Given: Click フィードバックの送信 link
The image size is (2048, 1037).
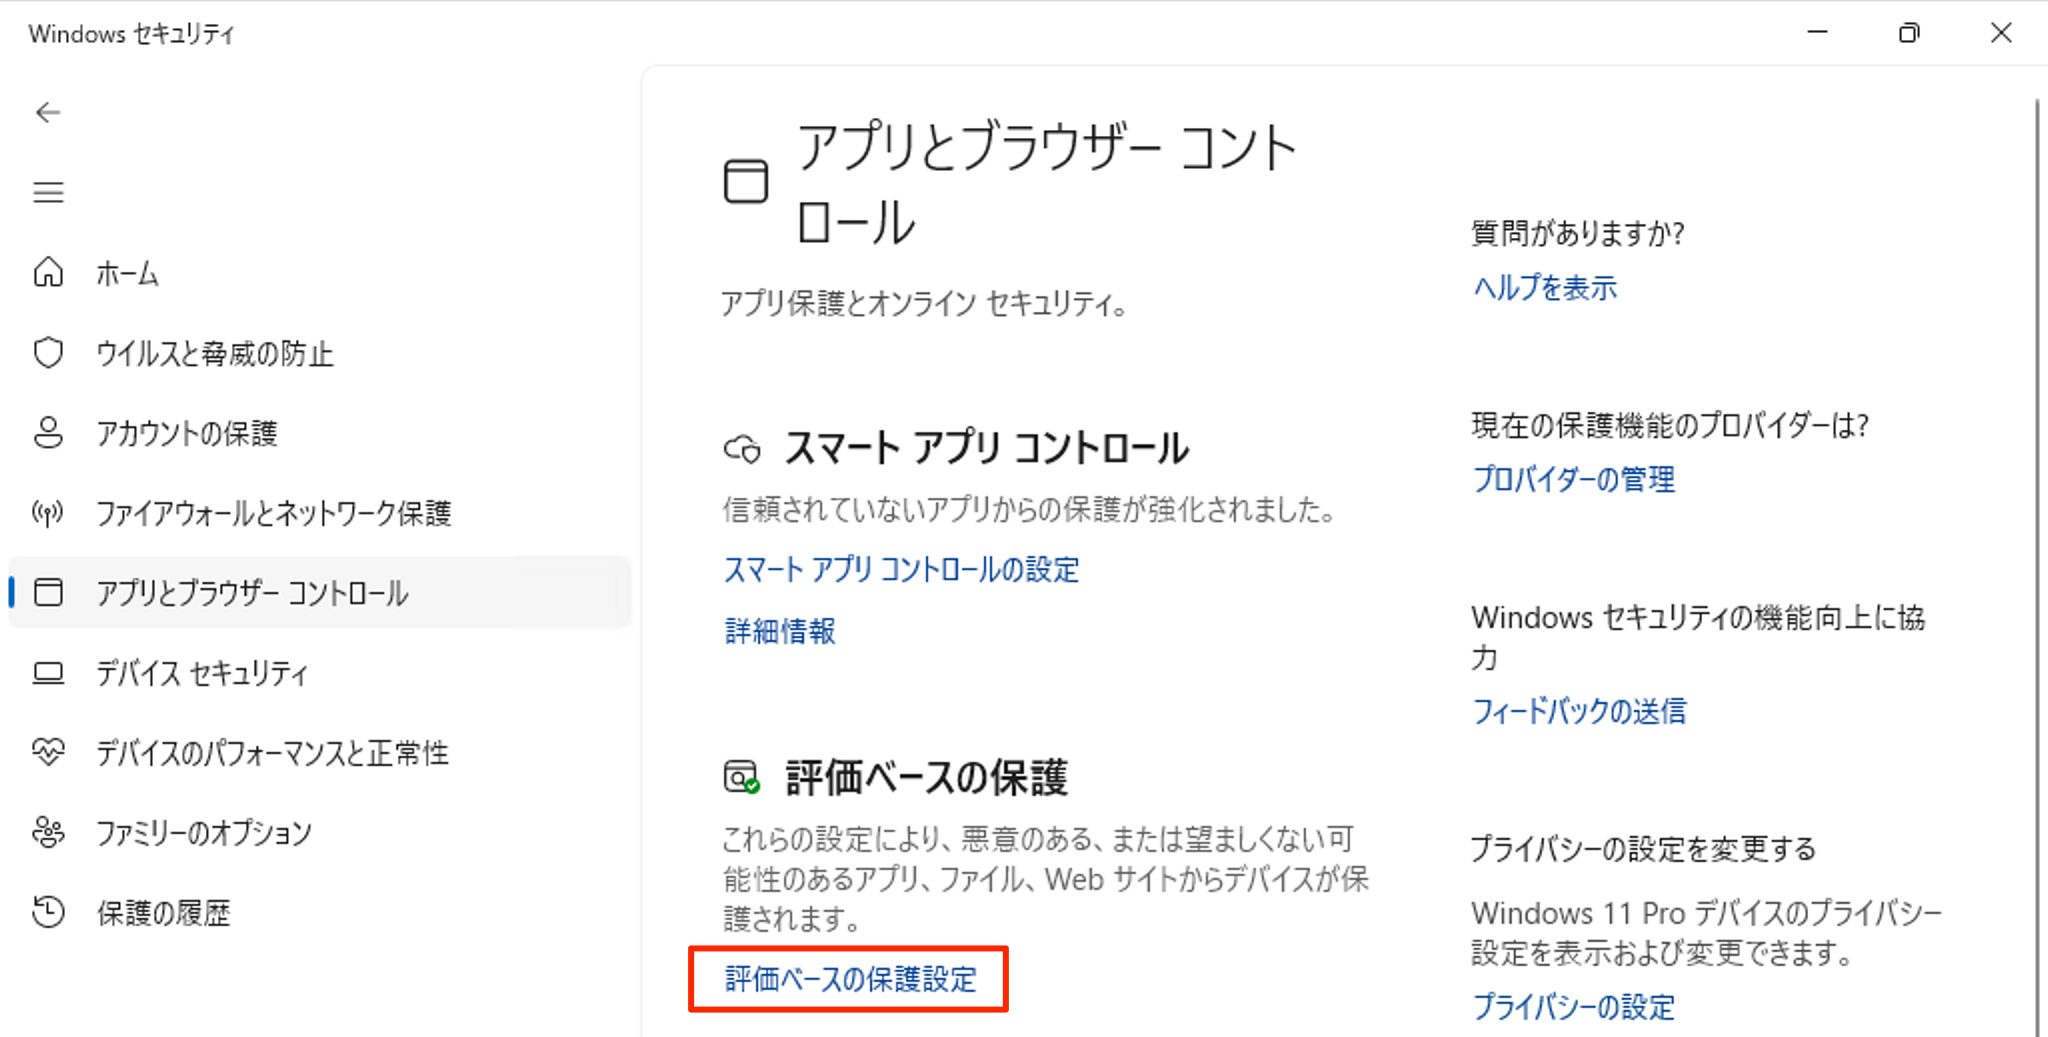Looking at the screenshot, I should [x=1579, y=711].
